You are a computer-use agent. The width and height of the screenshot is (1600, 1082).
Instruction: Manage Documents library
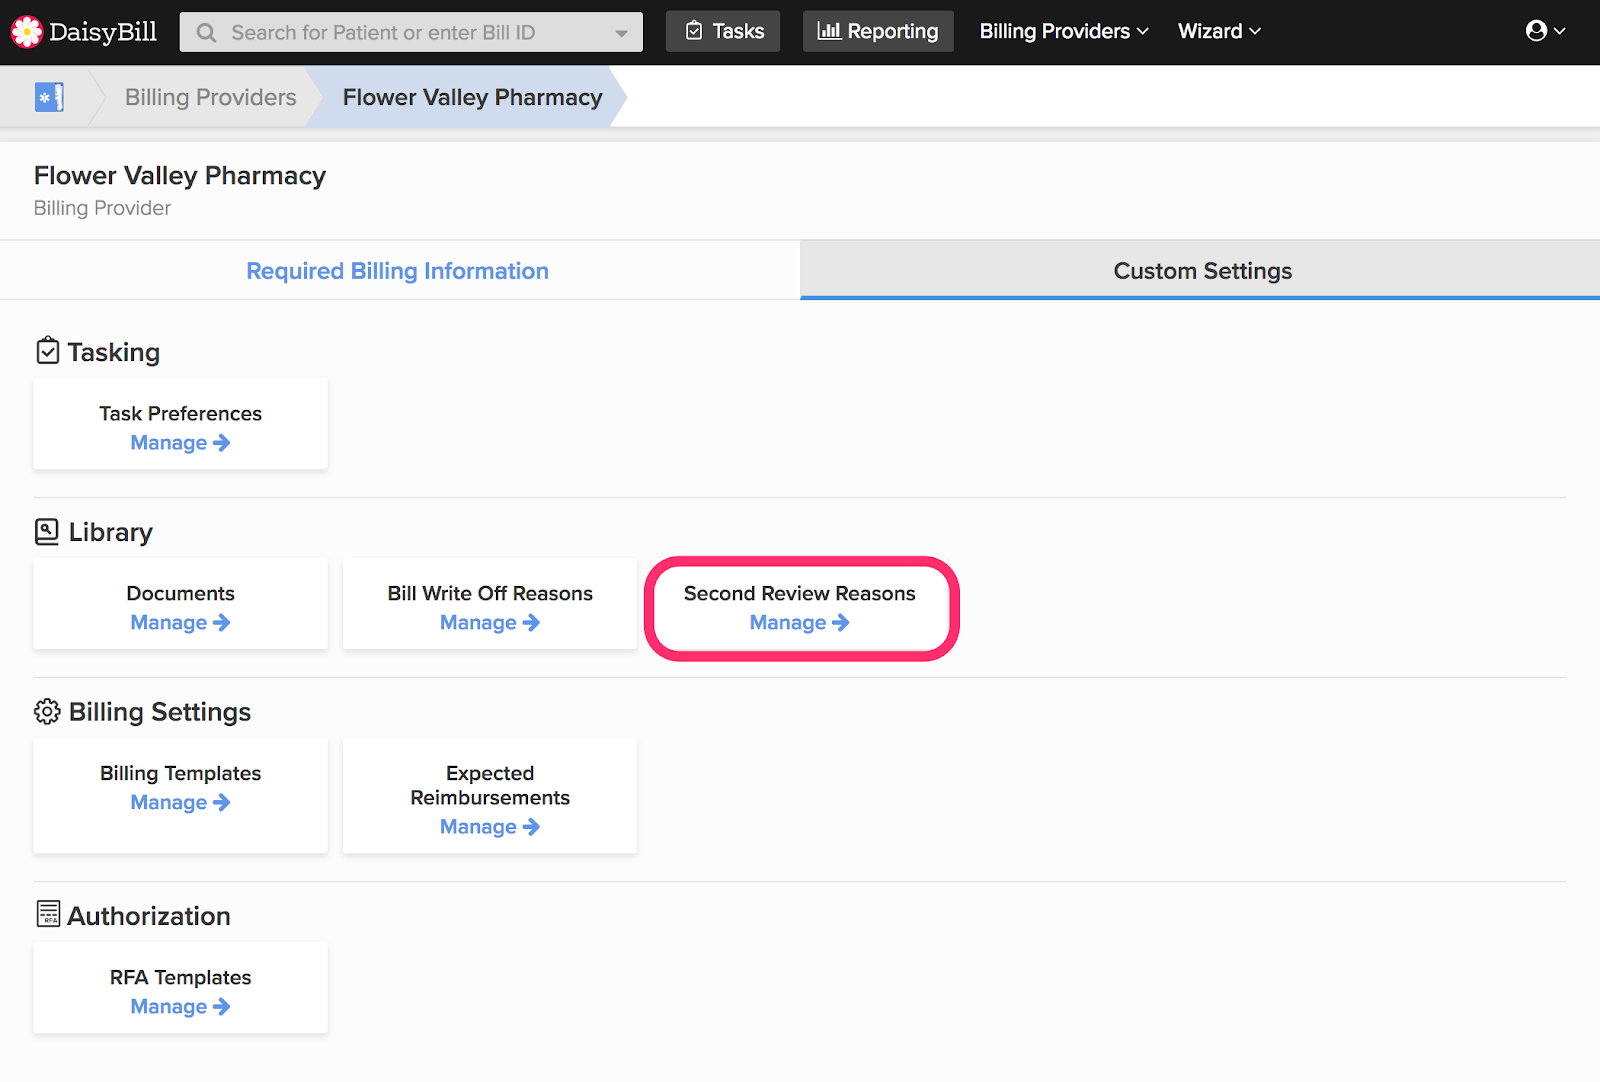coord(180,623)
